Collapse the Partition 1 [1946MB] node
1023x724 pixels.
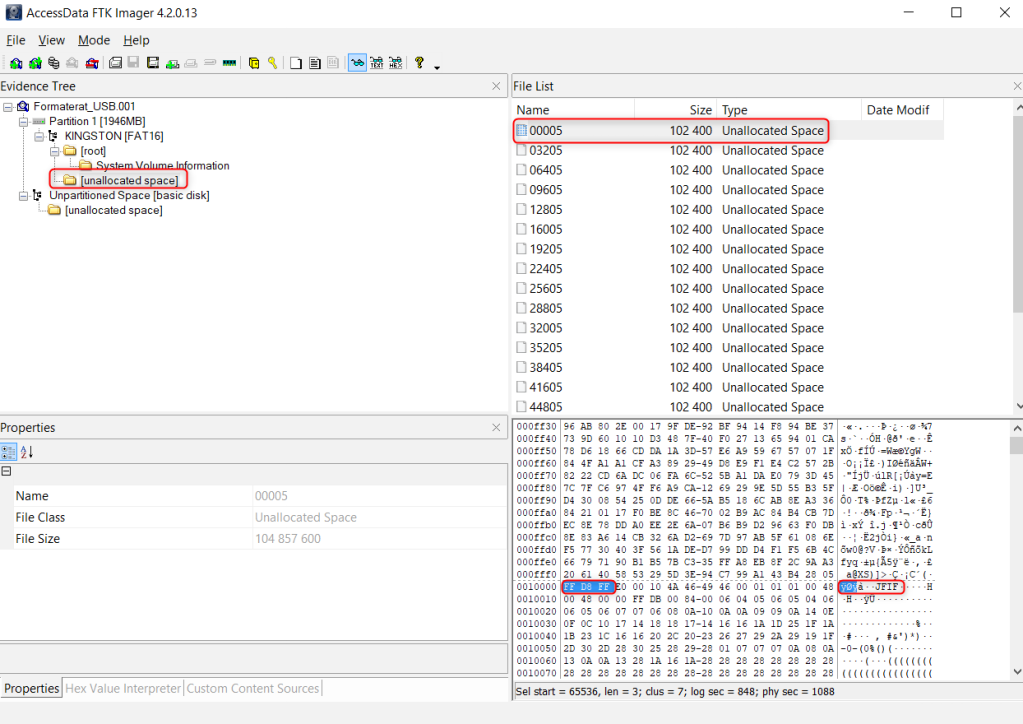click(x=24, y=121)
